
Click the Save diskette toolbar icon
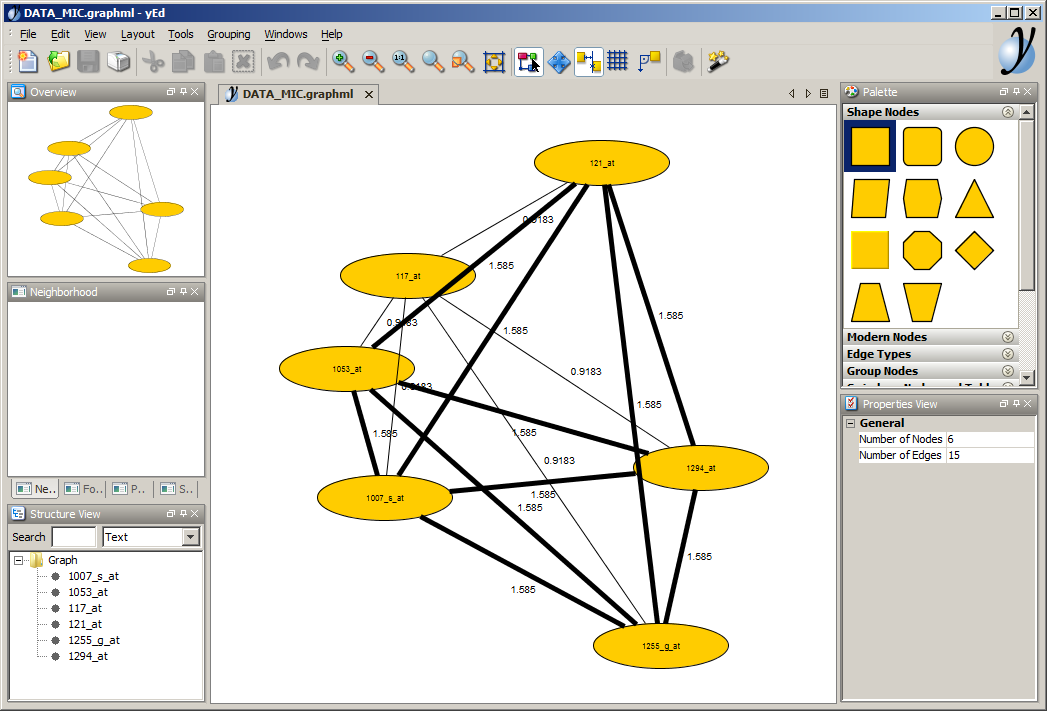pos(88,61)
